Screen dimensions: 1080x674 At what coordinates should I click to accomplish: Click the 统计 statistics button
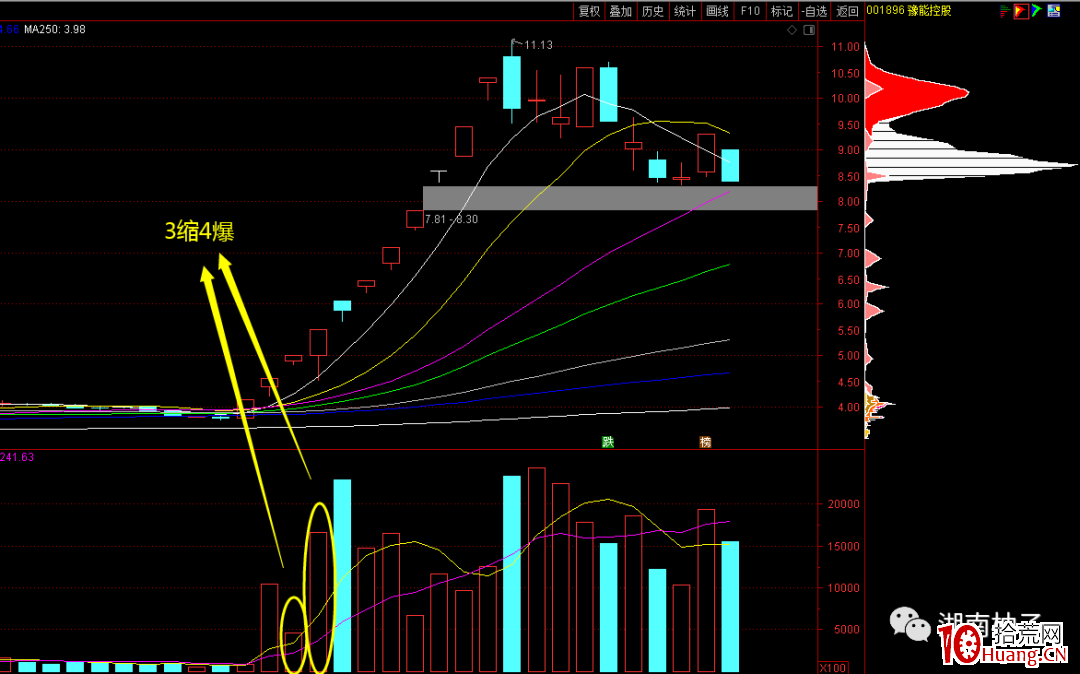[x=684, y=11]
